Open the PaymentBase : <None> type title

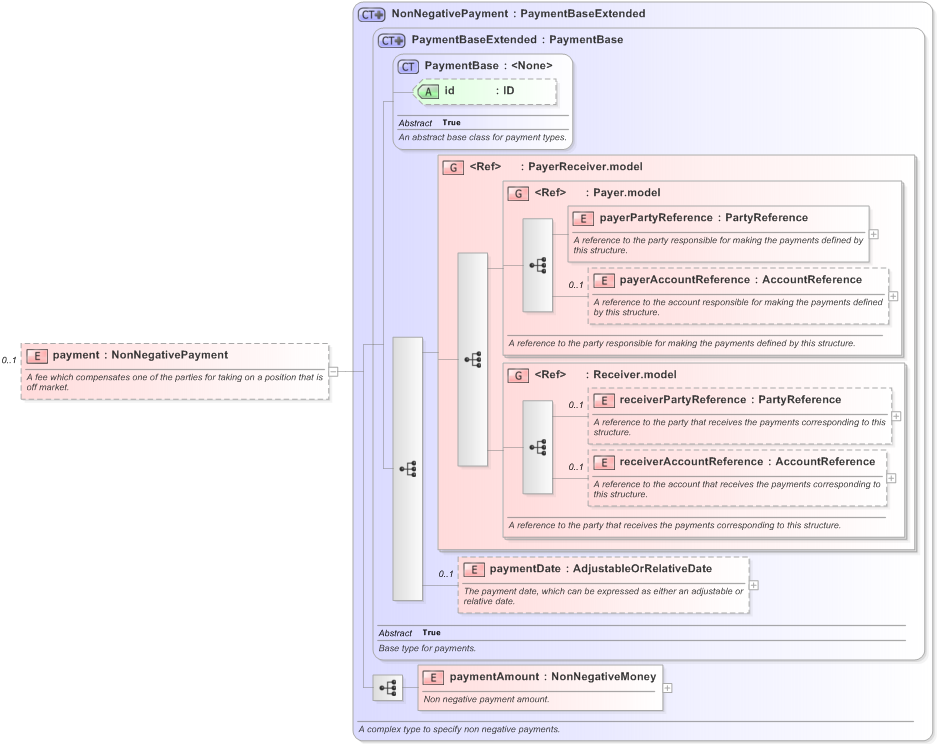pos(488,66)
